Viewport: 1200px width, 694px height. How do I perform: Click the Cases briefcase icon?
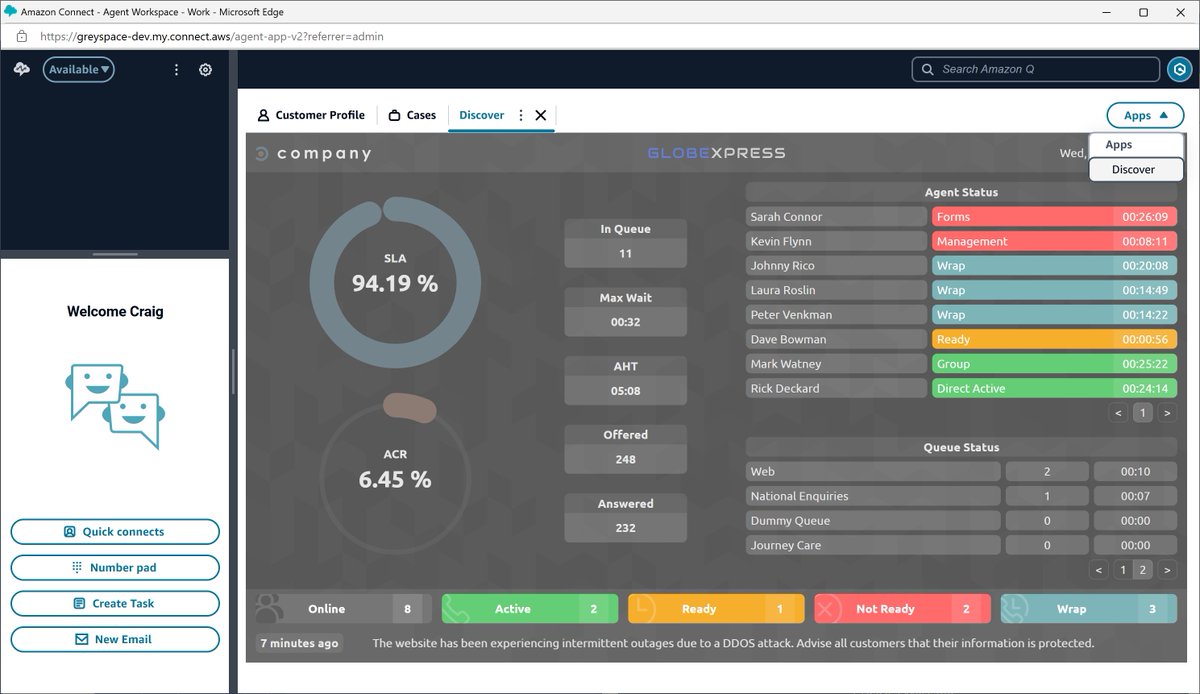[x=395, y=115]
